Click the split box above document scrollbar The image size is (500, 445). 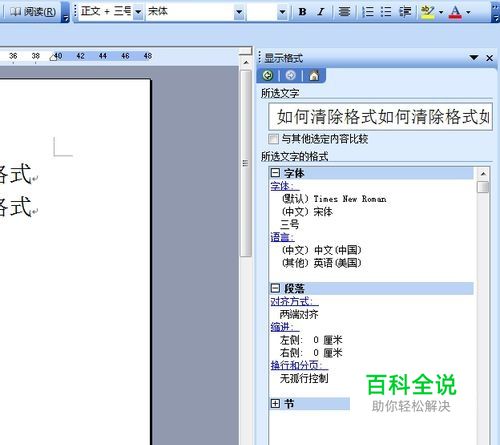(x=246, y=51)
